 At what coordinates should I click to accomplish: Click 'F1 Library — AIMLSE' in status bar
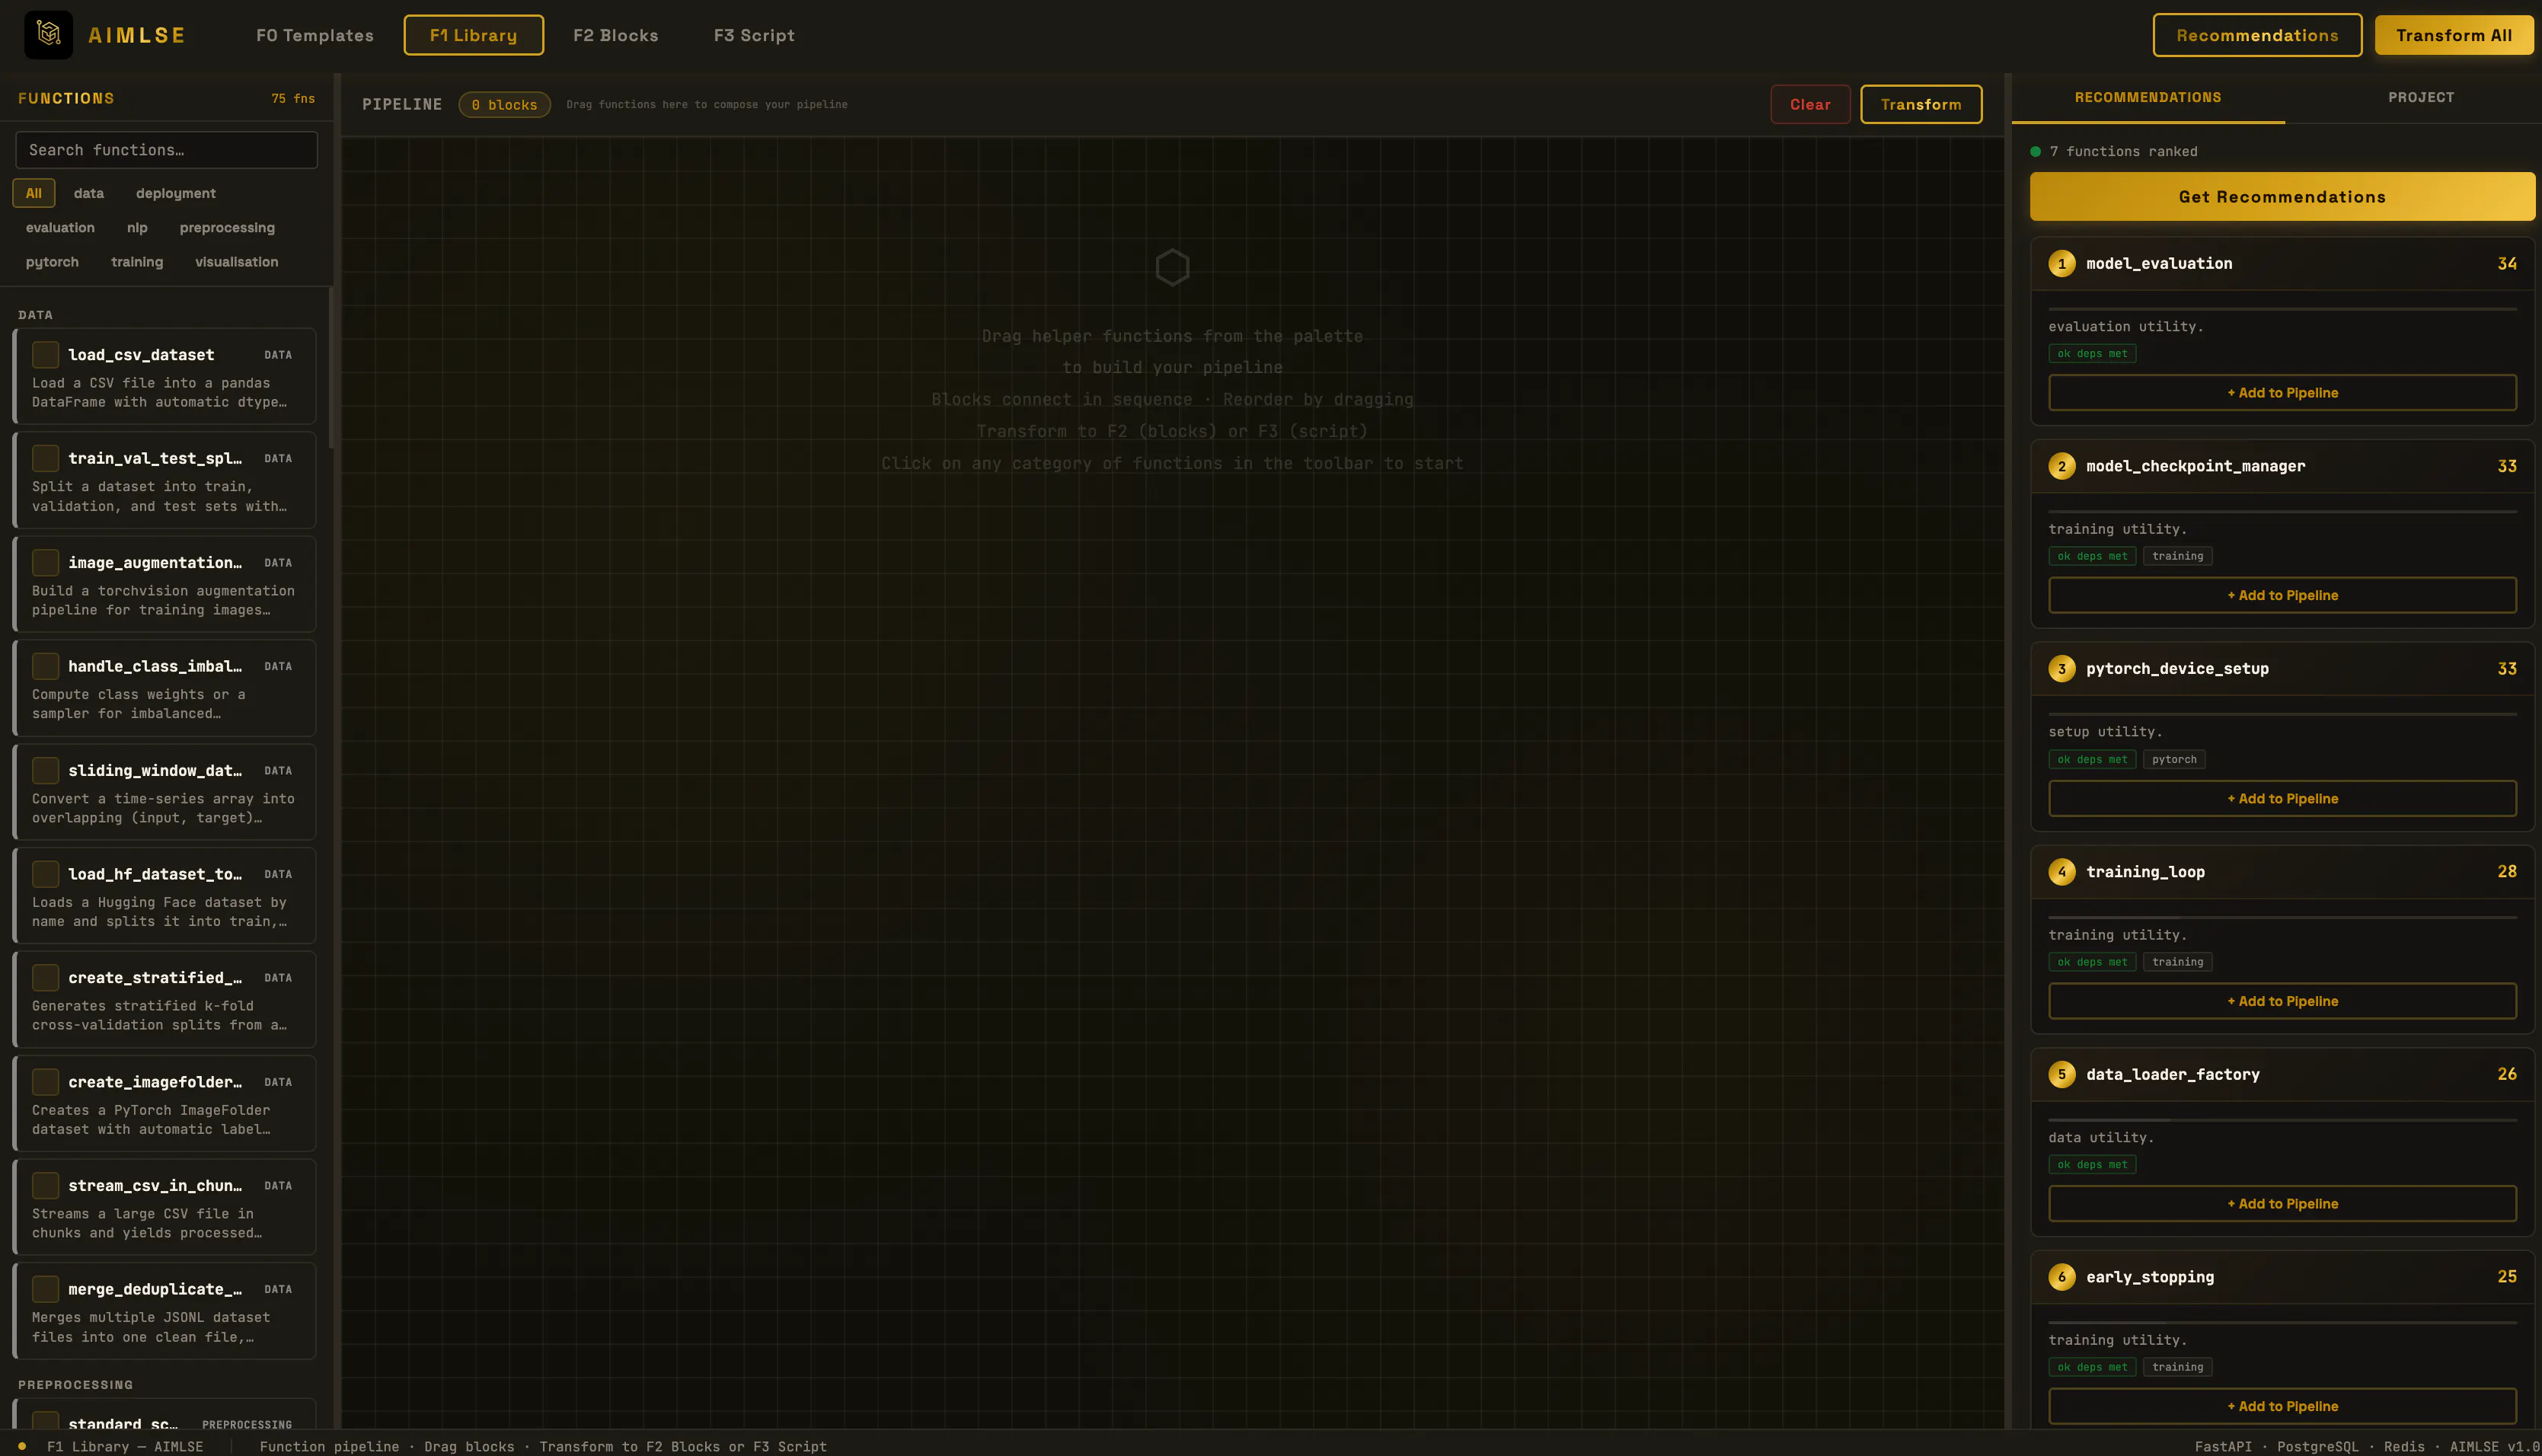pyautogui.click(x=125, y=1446)
